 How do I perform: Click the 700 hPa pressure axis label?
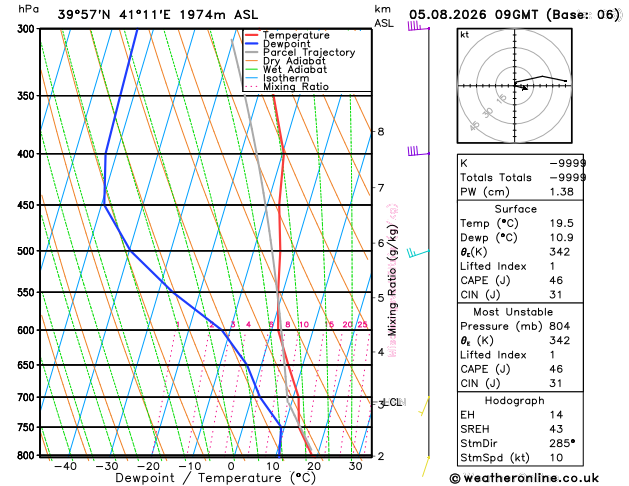tap(26, 397)
